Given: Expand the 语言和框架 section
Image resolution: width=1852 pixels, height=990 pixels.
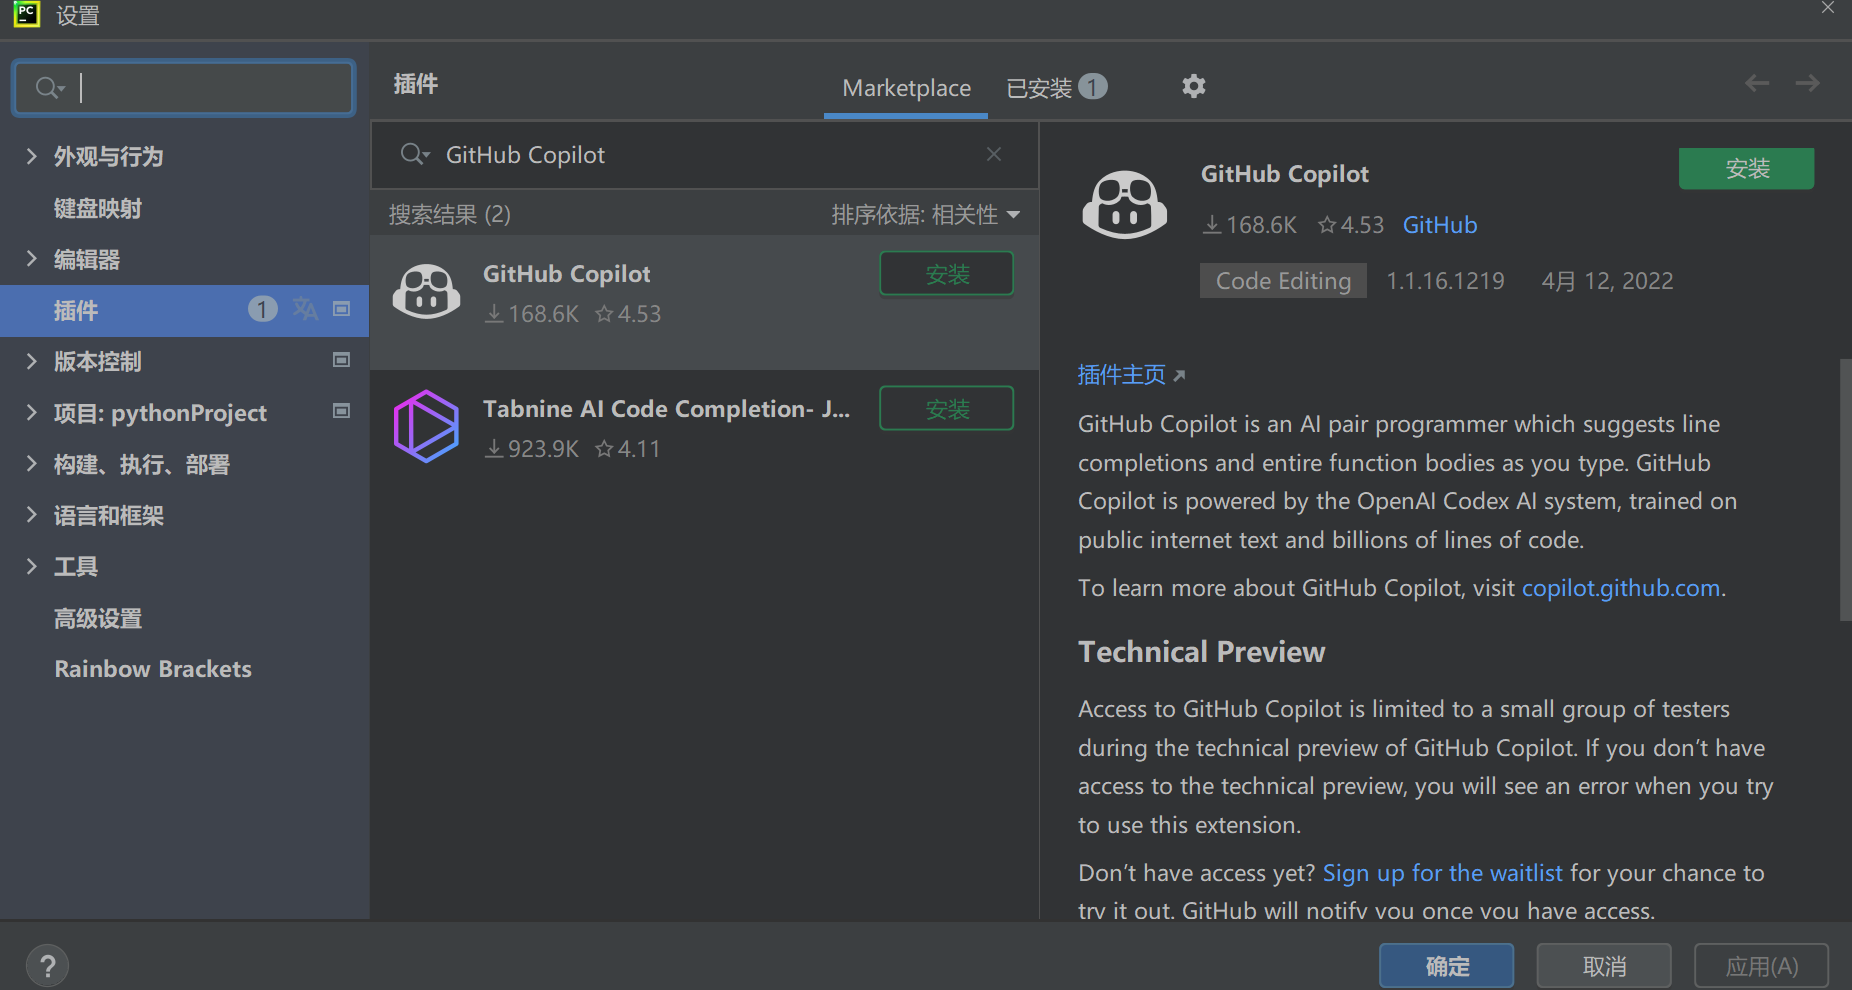Looking at the screenshot, I should pyautogui.click(x=31, y=515).
